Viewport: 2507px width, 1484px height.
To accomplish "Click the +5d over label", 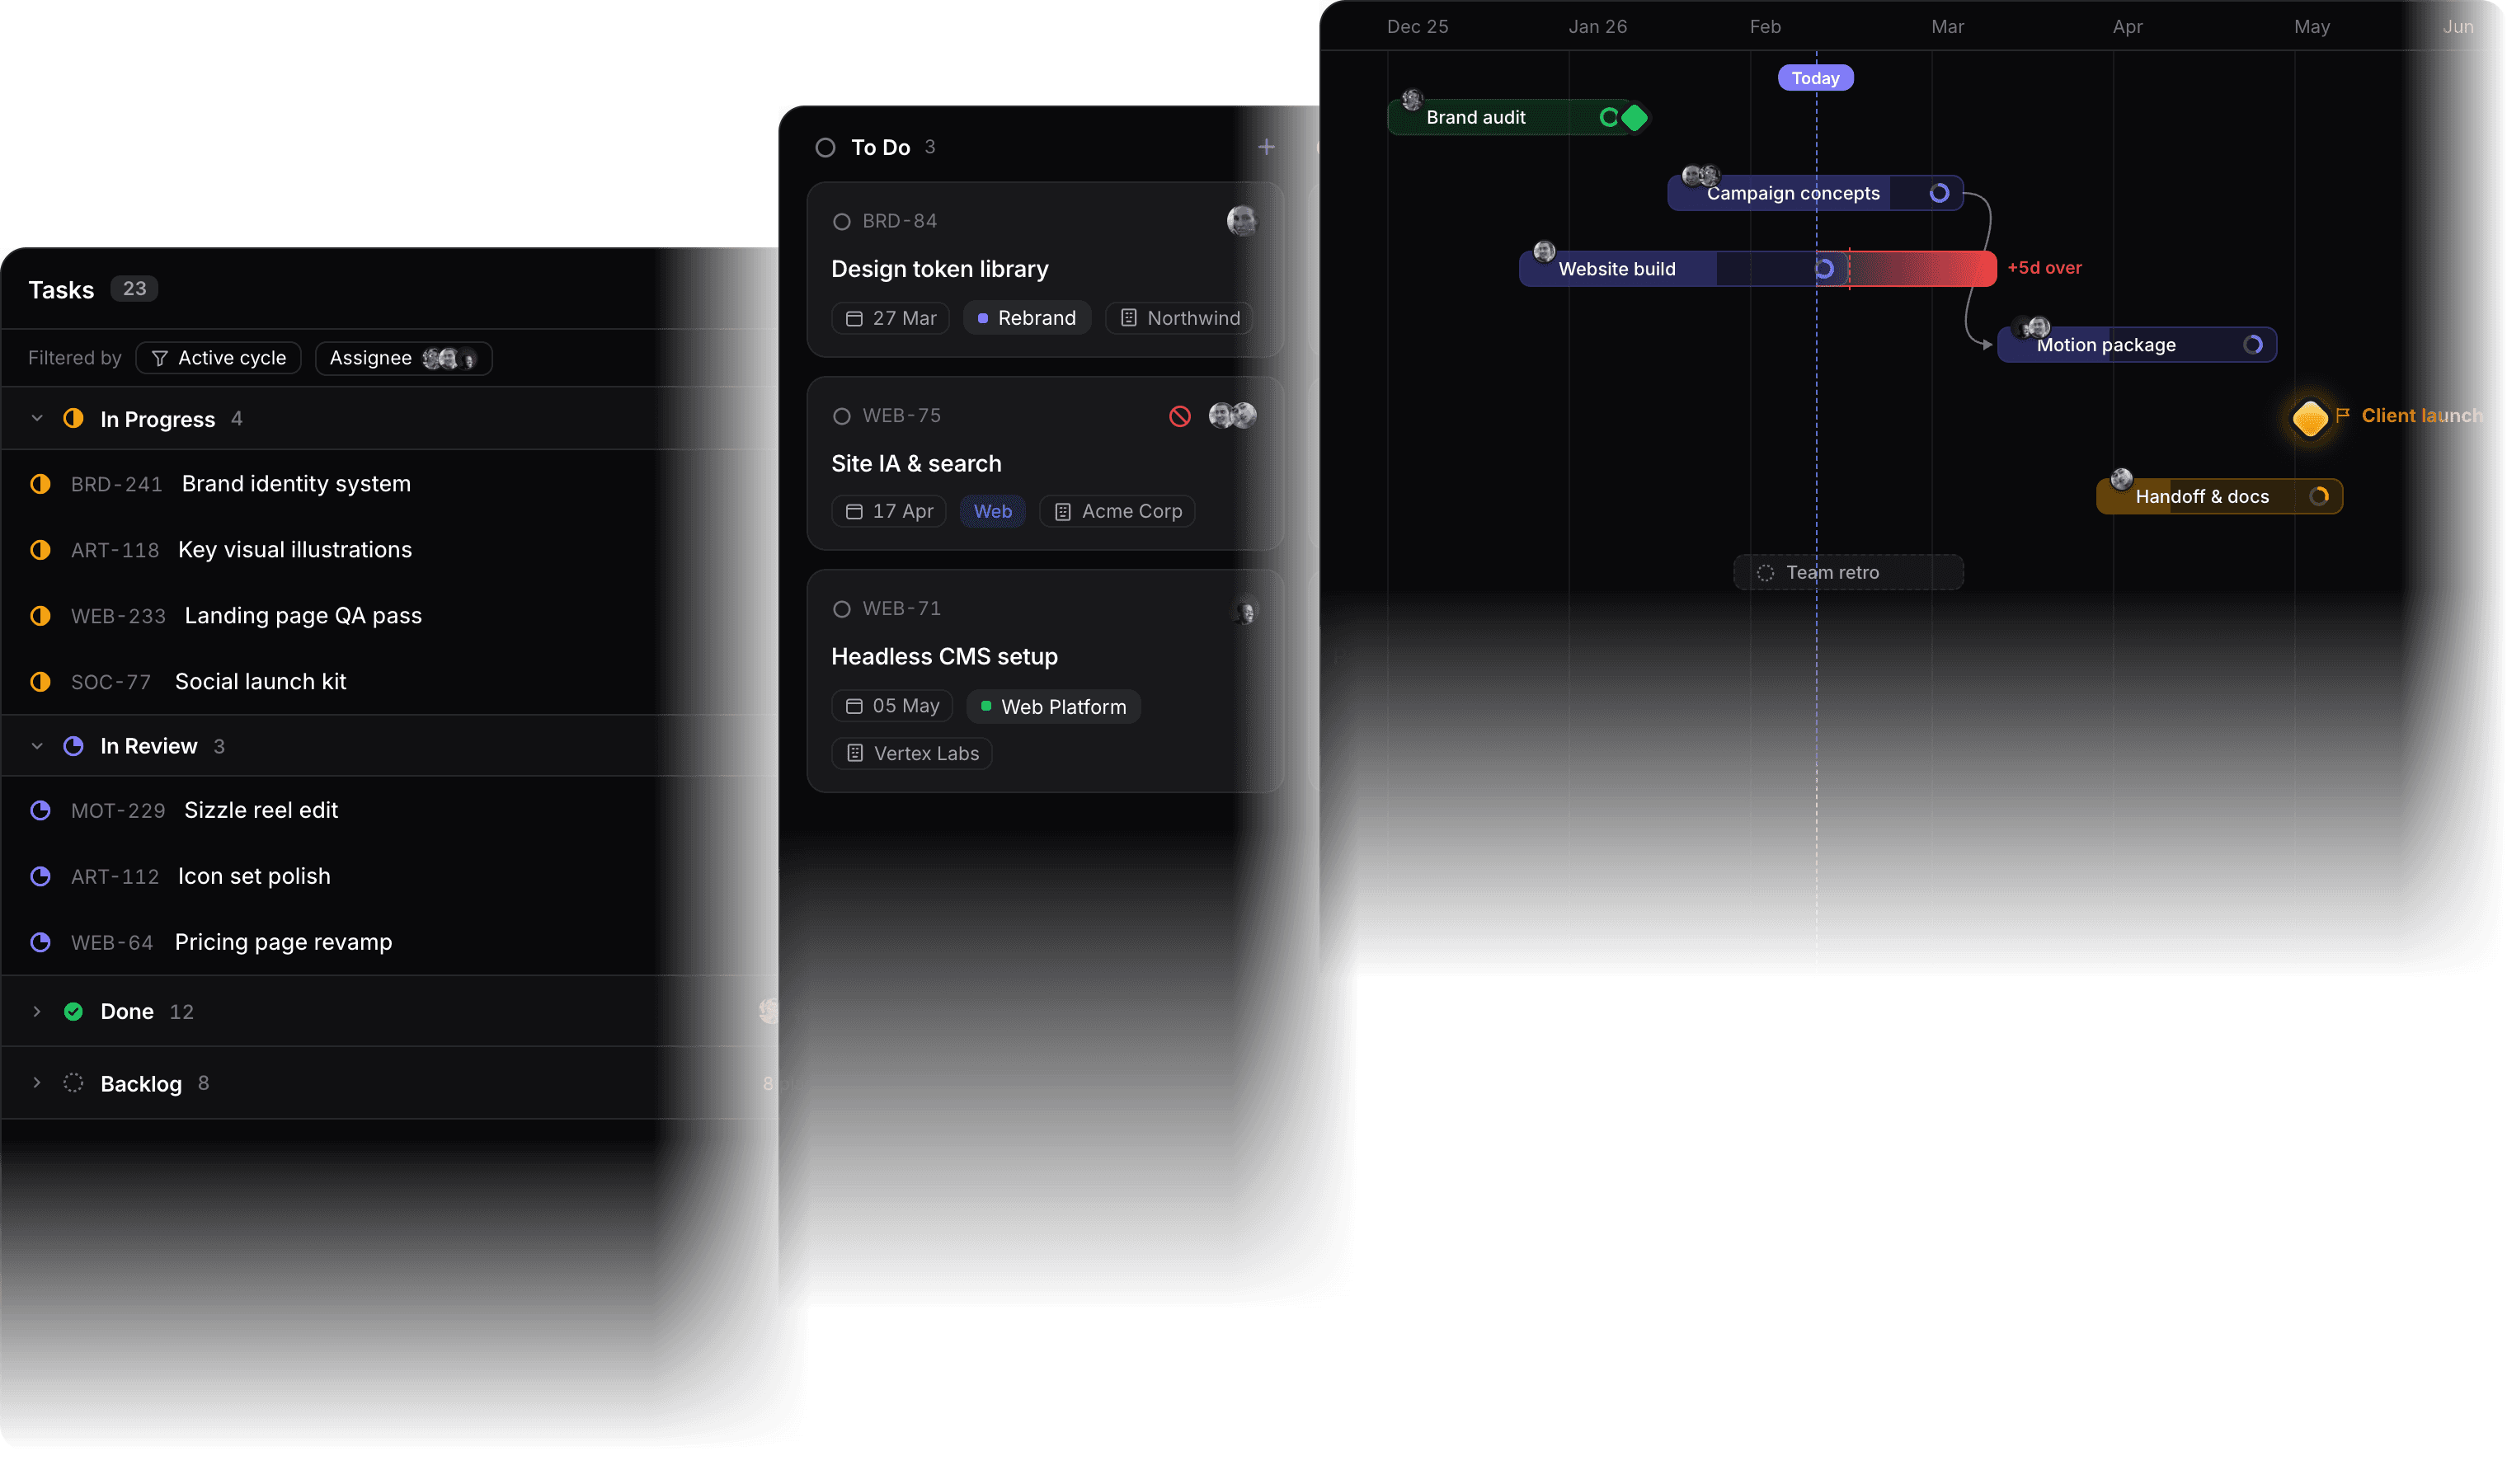I will [2044, 268].
